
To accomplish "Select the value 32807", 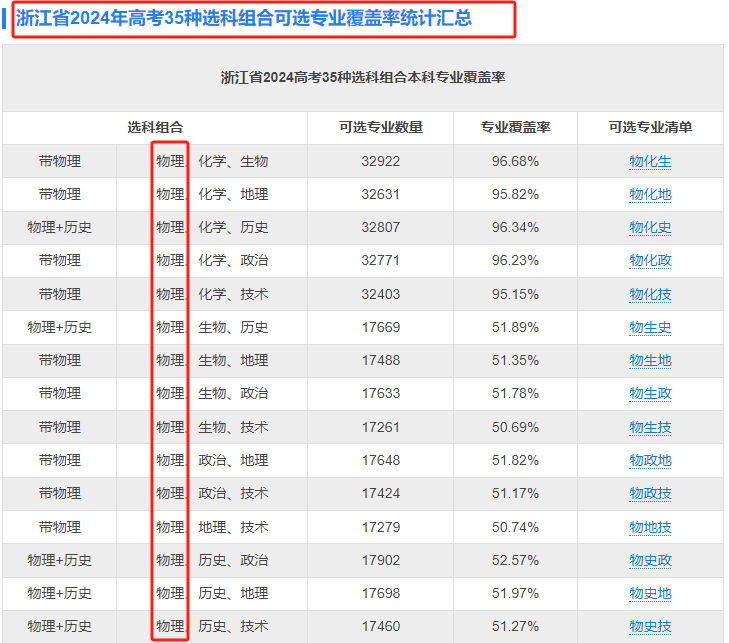I will tap(380, 227).
